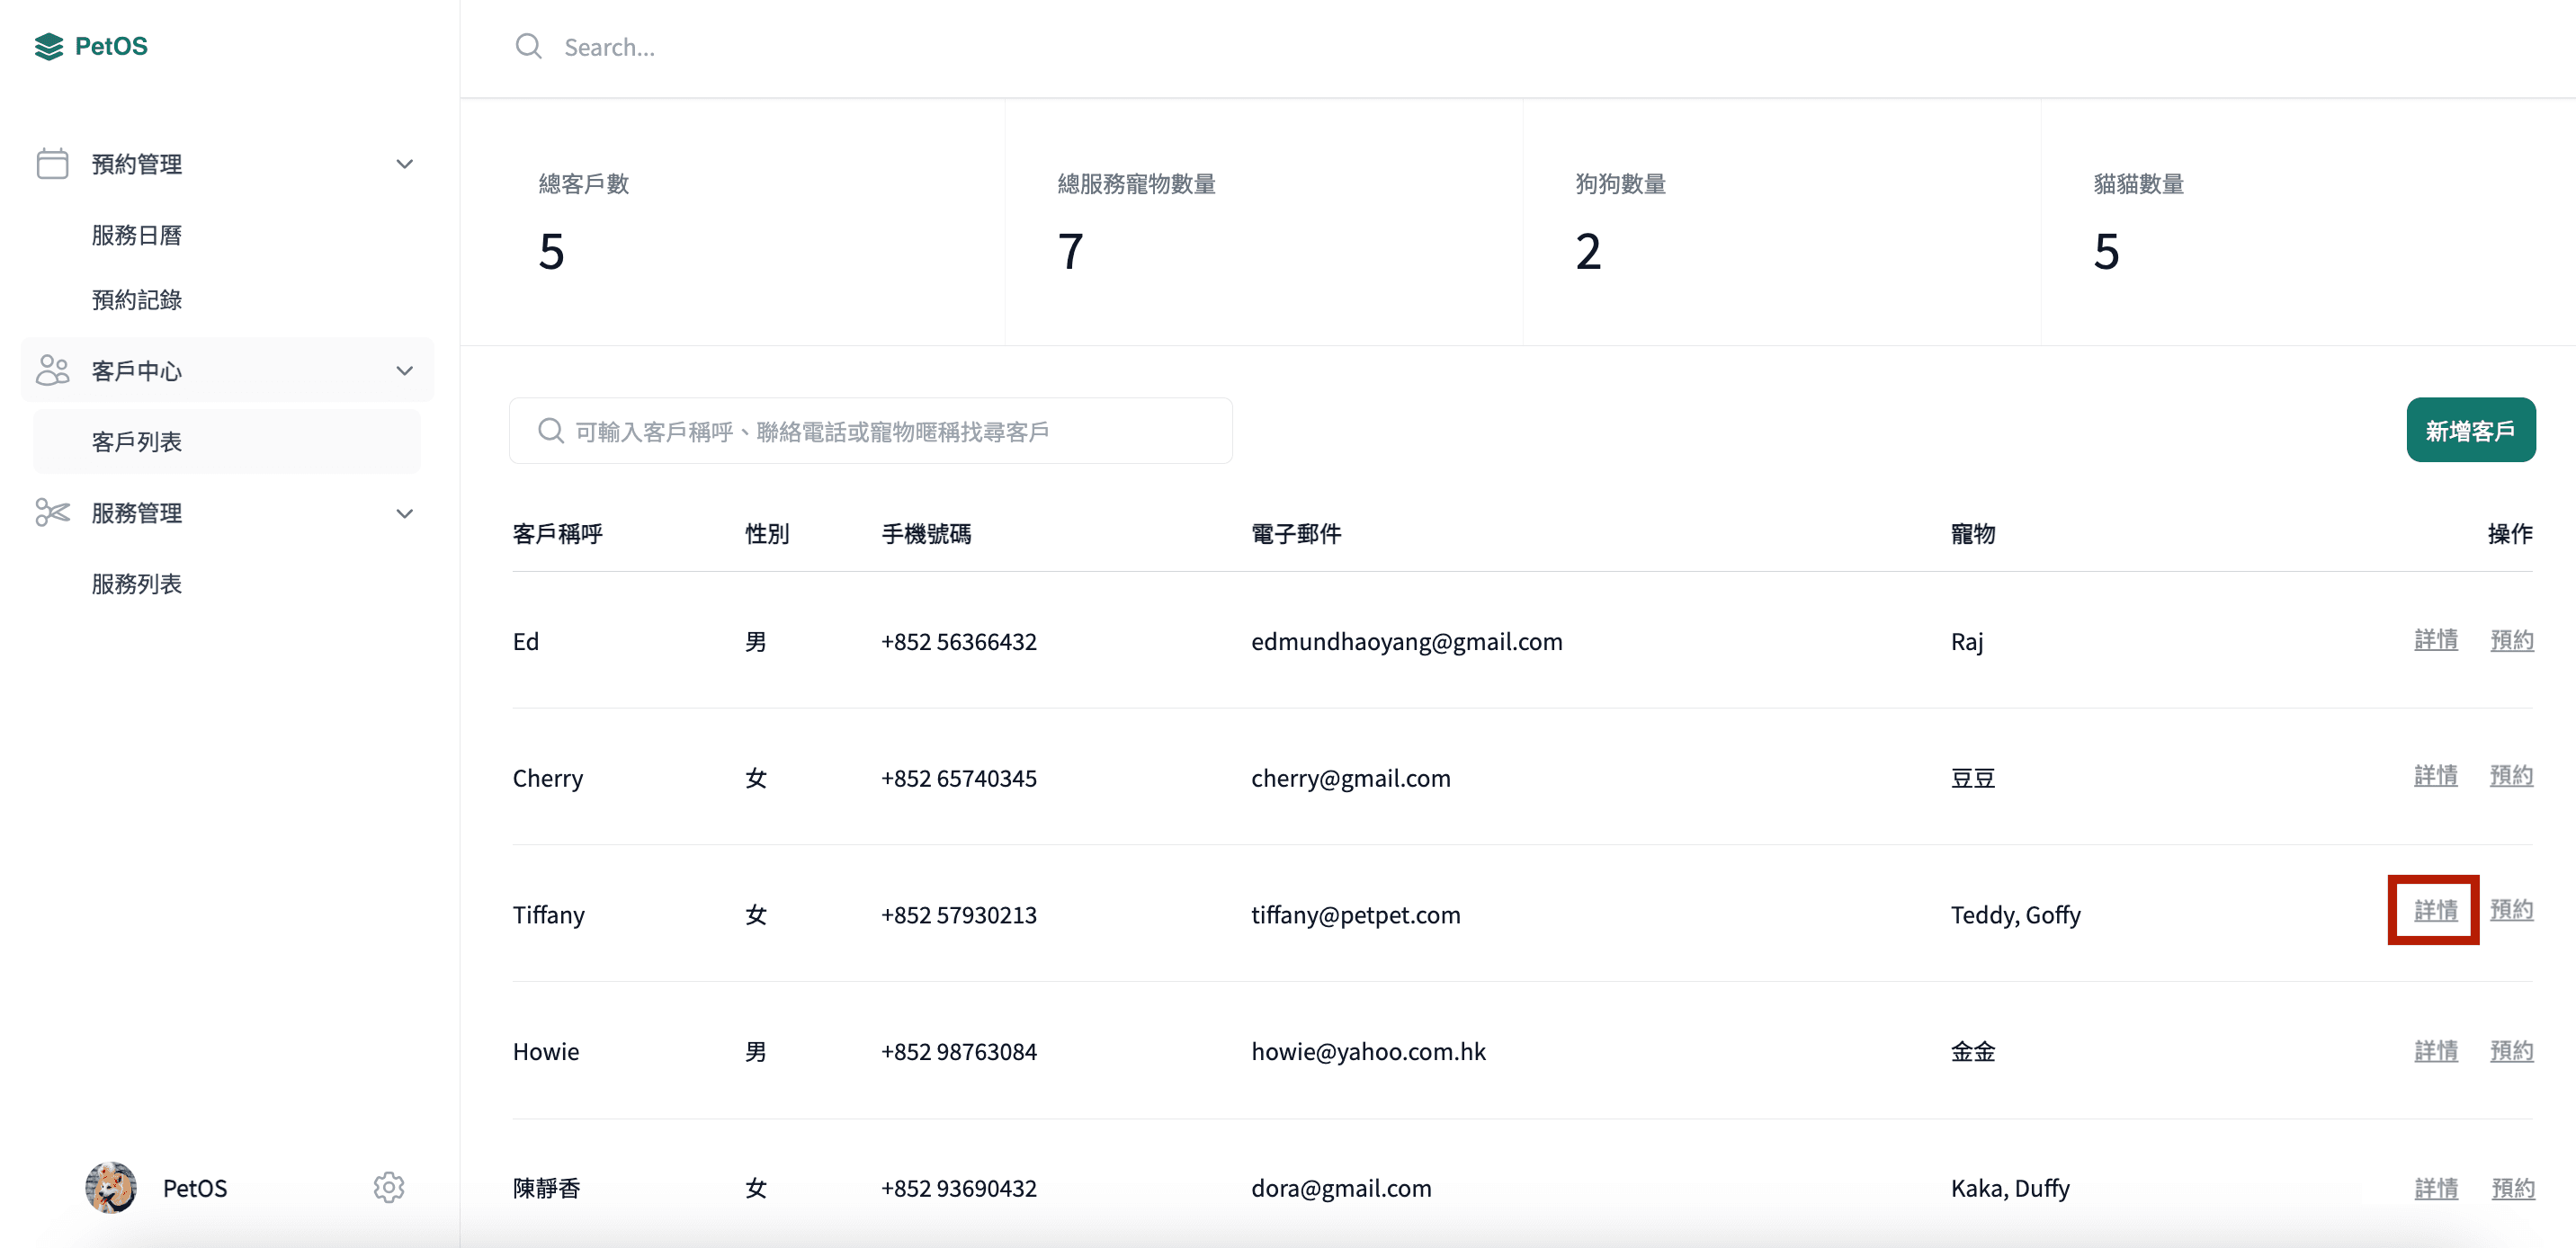2576x1248 pixels.
Task: Click phone number +852 56366432
Action: [959, 641]
